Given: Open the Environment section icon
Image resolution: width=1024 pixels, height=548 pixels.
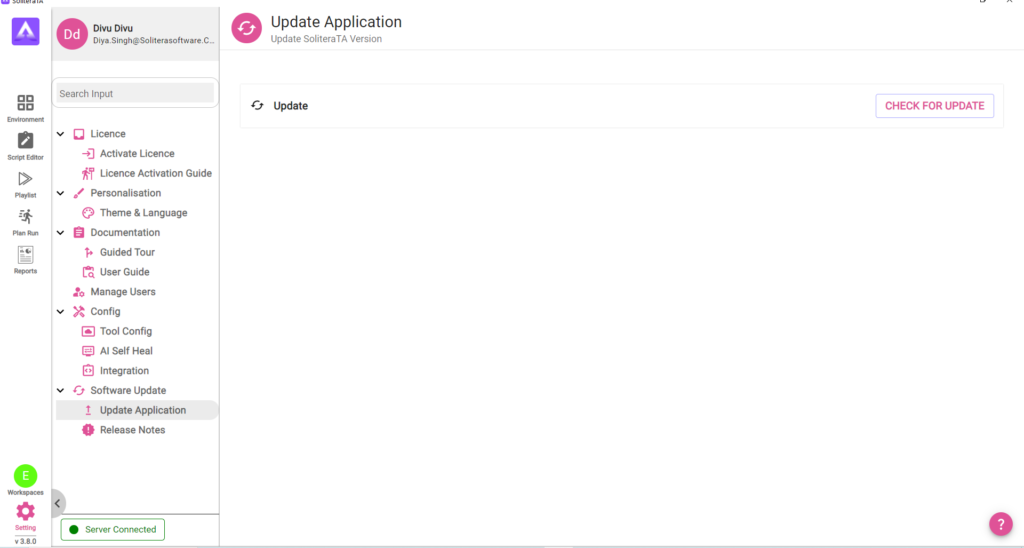Looking at the screenshot, I should (25, 103).
